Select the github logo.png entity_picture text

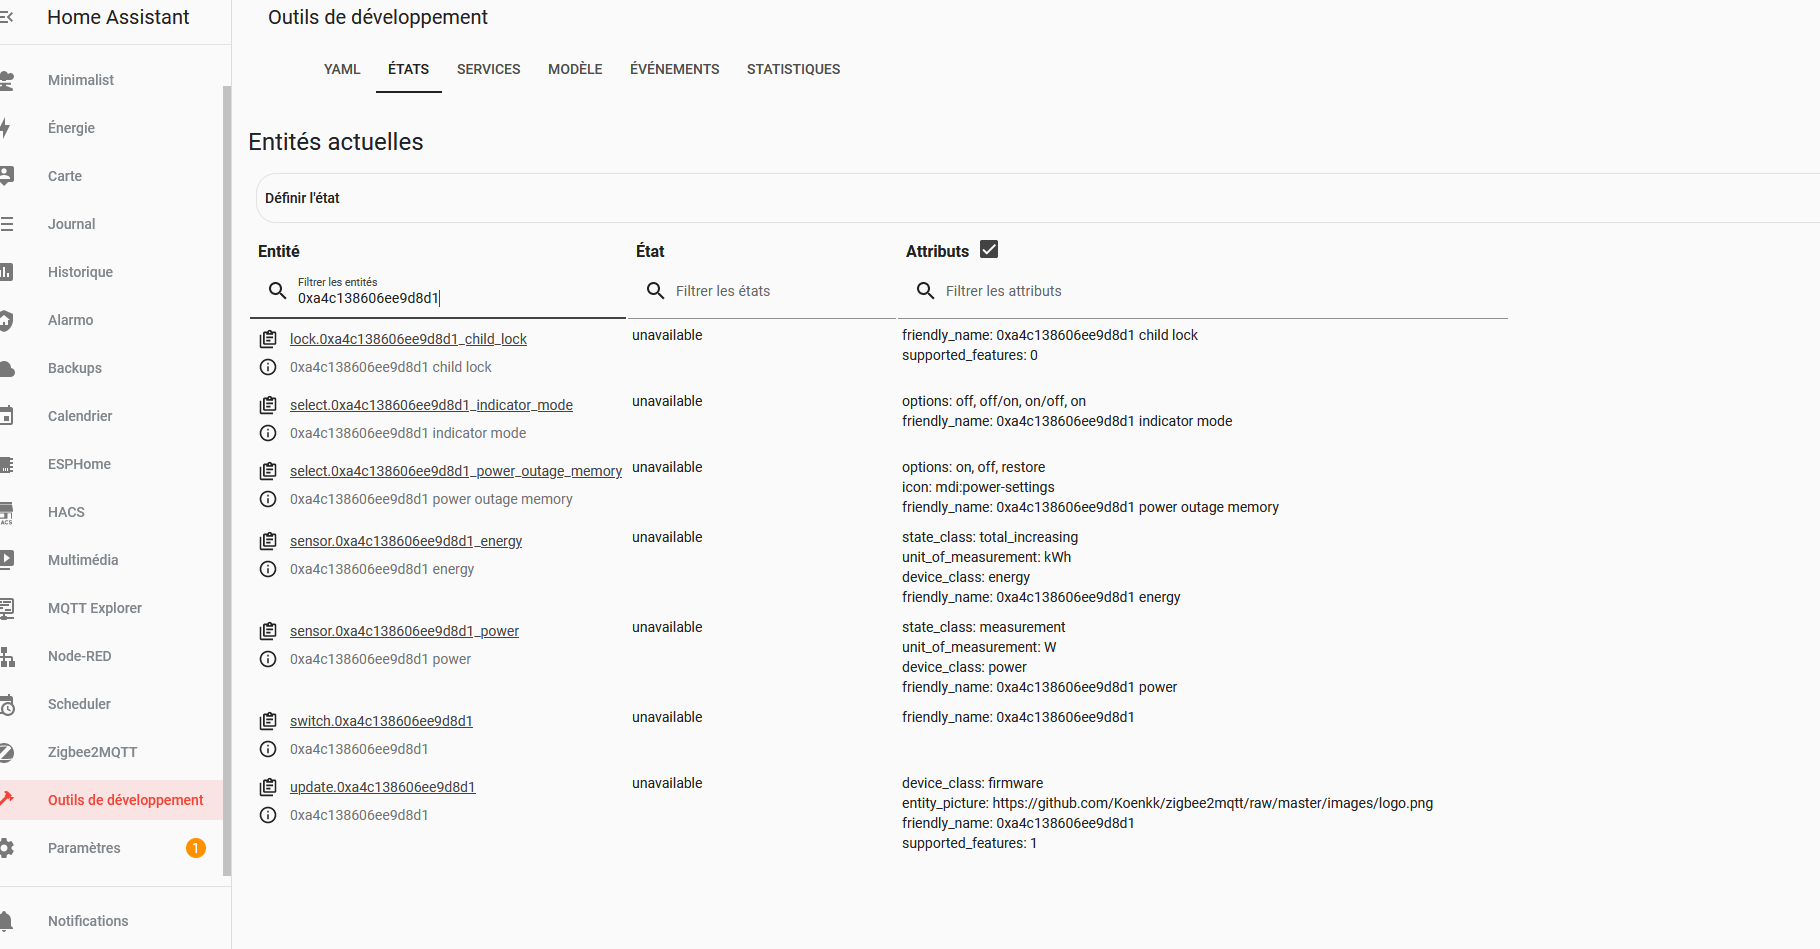click(x=1167, y=803)
